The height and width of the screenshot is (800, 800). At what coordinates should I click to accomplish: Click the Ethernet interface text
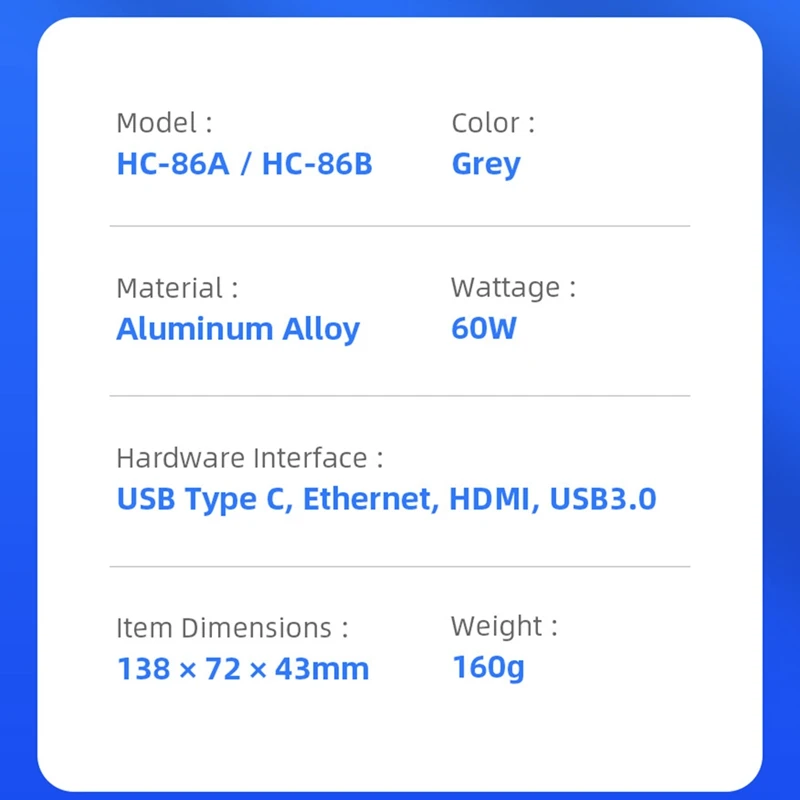tap(370, 499)
